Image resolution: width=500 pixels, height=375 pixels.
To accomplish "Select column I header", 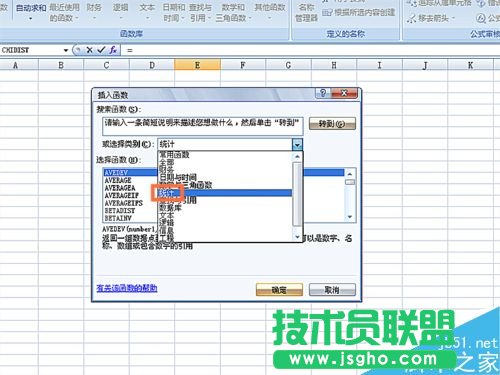I will click(379, 65).
